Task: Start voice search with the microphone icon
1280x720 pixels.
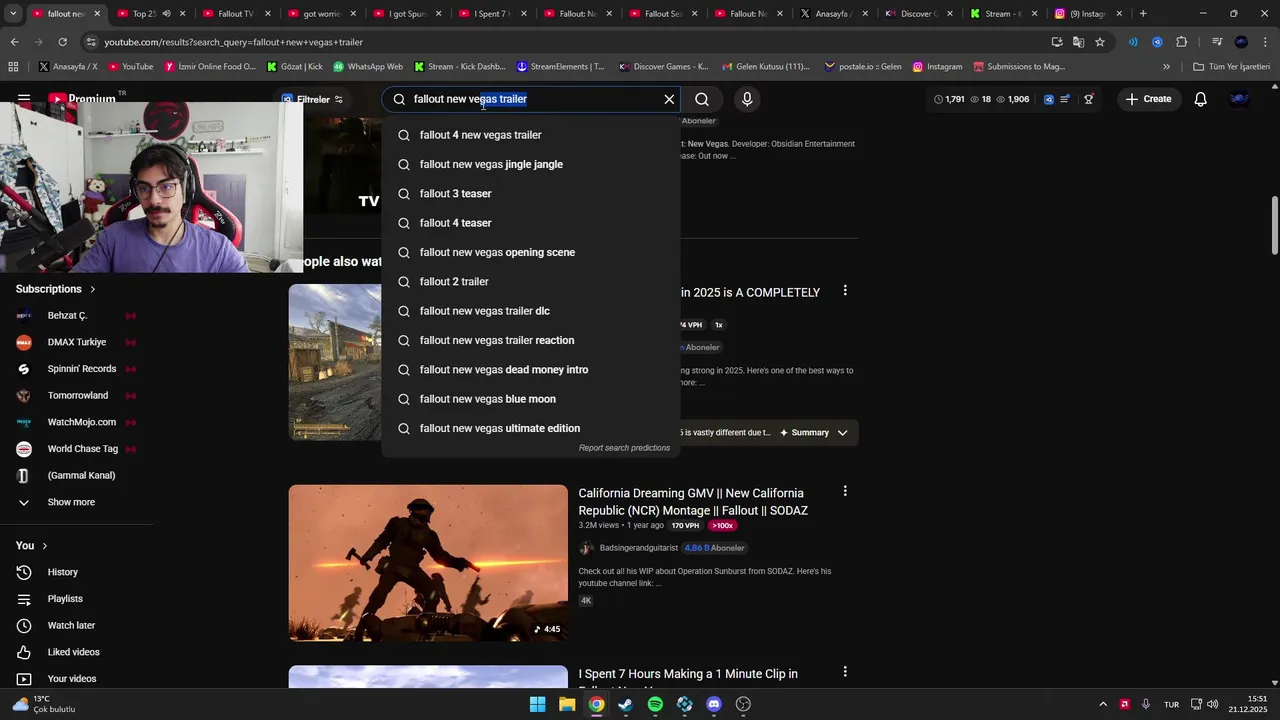Action: click(747, 99)
